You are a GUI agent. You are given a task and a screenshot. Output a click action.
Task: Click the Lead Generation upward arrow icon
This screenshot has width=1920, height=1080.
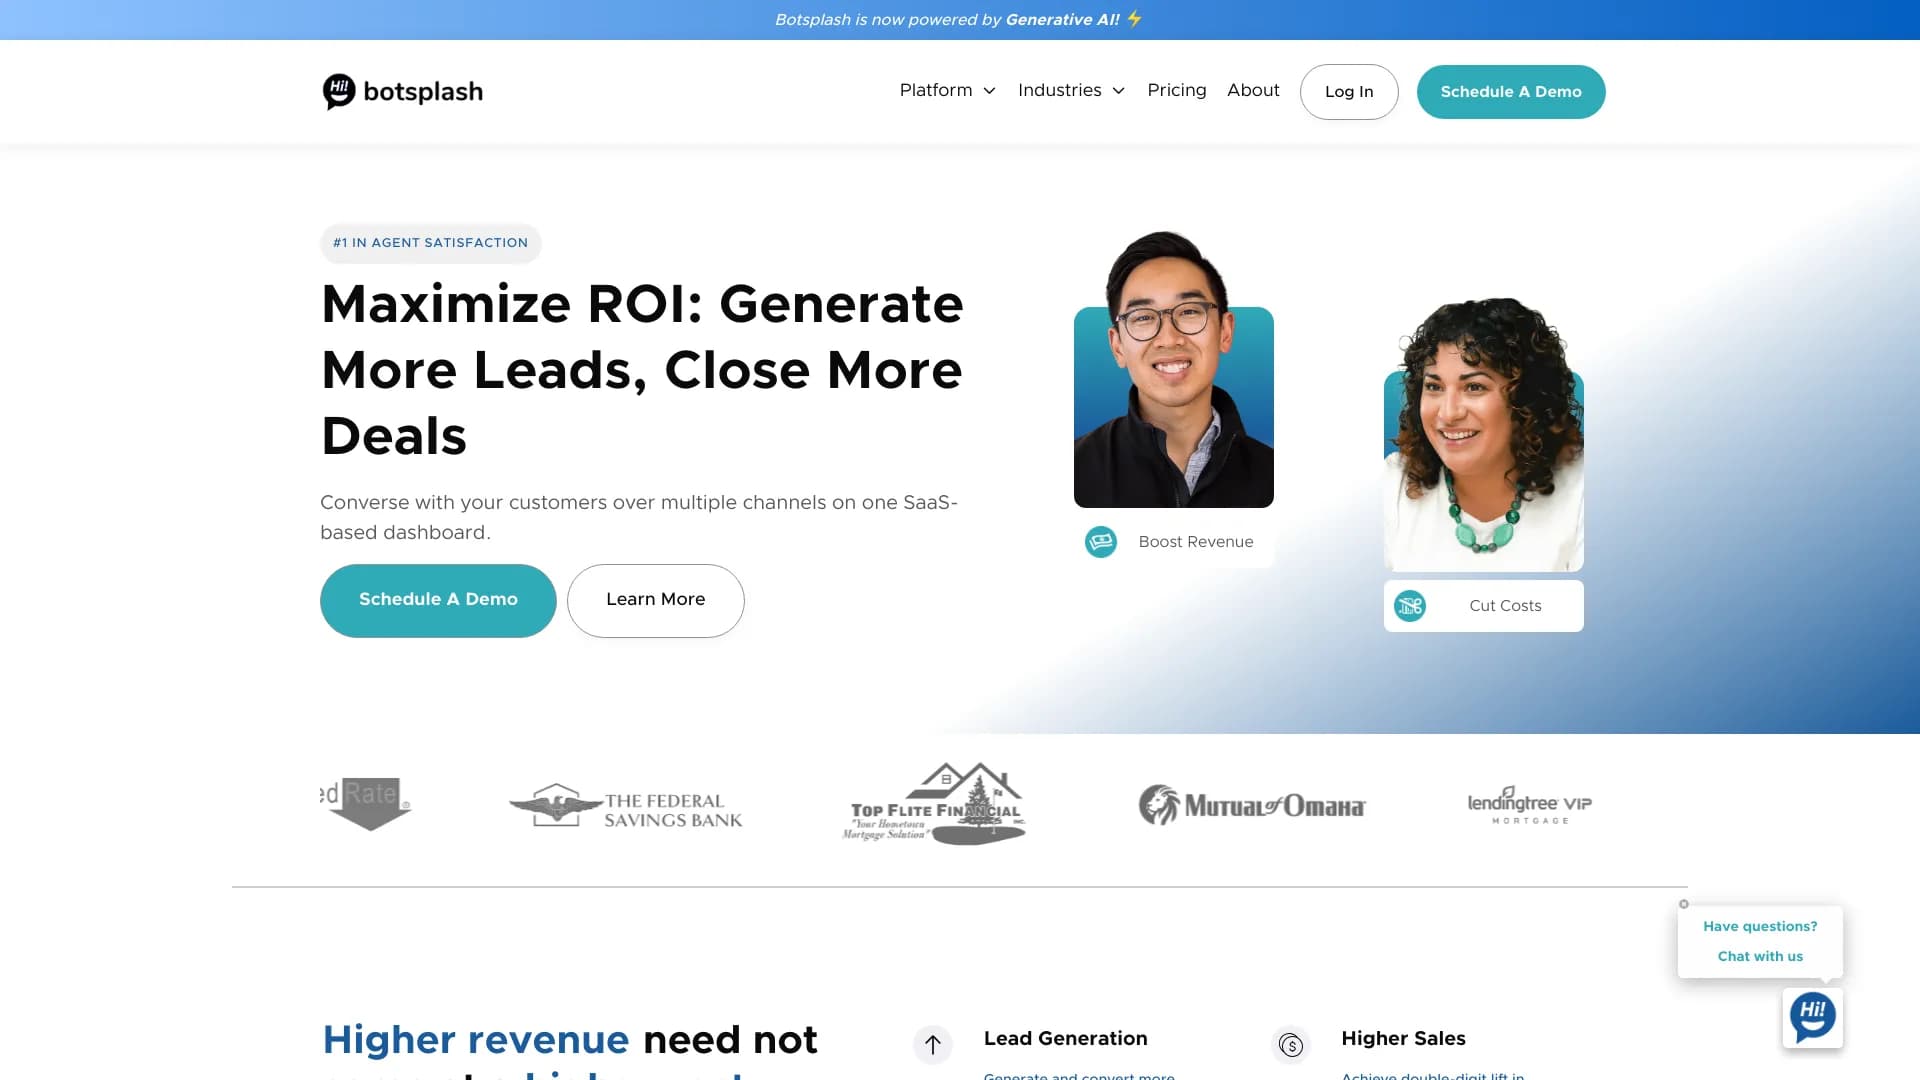click(x=933, y=1044)
